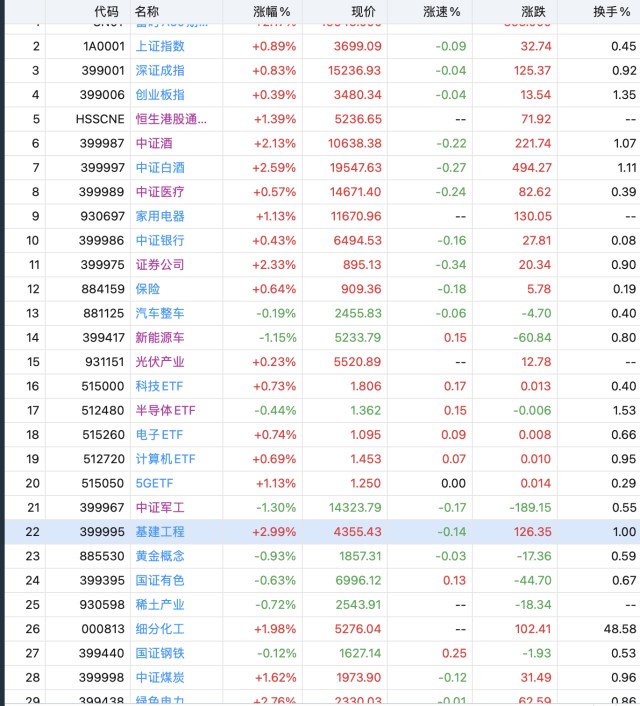The width and height of the screenshot is (640, 706).
Task: Open 基建工程 in highlighted row
Action: [160, 532]
